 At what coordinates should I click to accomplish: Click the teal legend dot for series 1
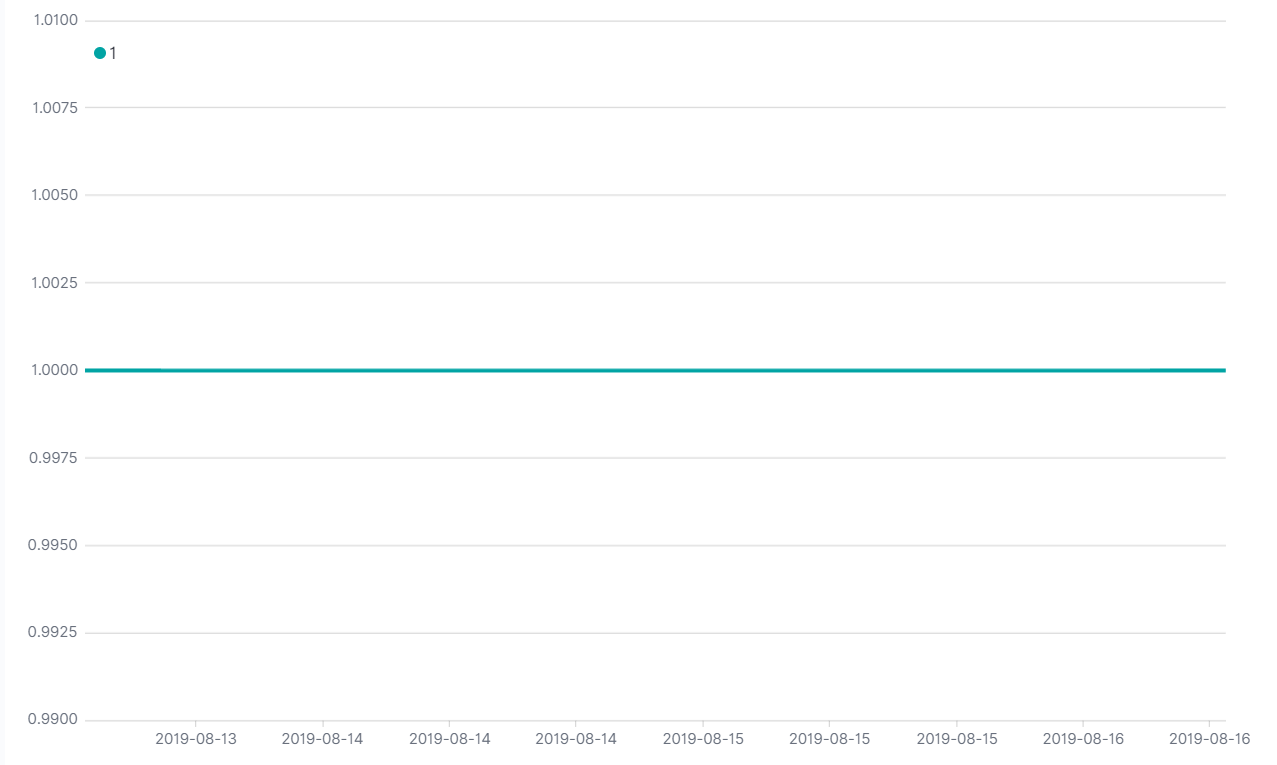[x=100, y=53]
